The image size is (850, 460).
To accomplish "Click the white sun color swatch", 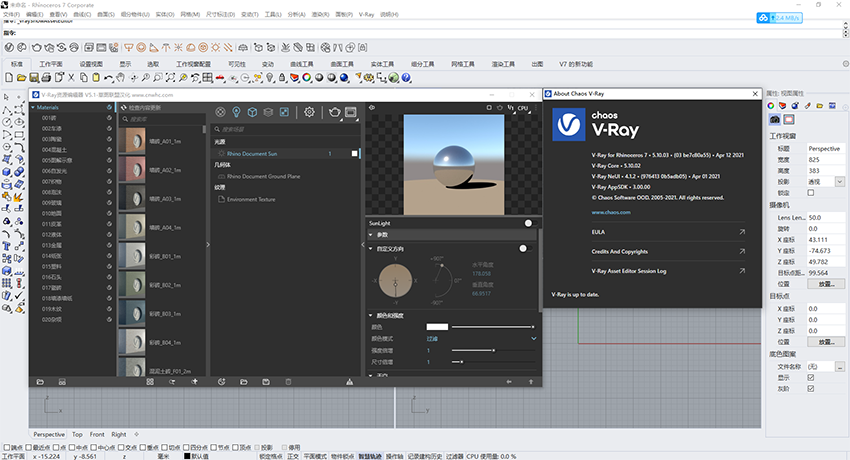I will click(437, 327).
